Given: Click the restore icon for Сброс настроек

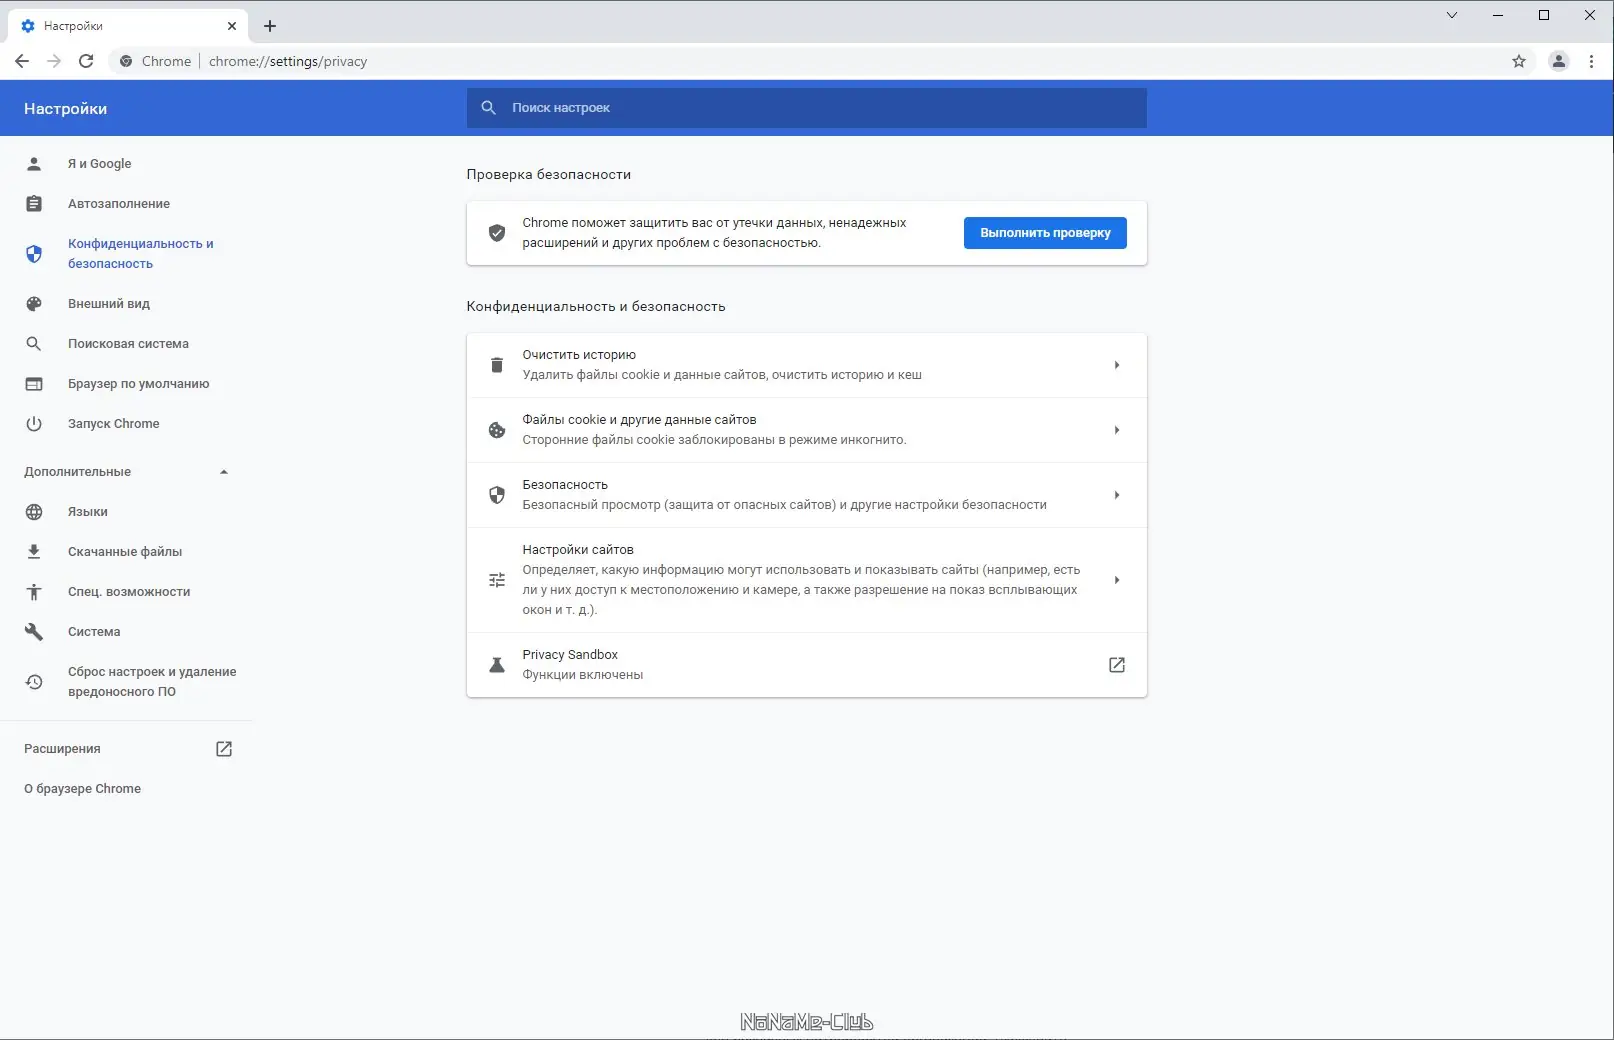Looking at the screenshot, I should tap(34, 681).
